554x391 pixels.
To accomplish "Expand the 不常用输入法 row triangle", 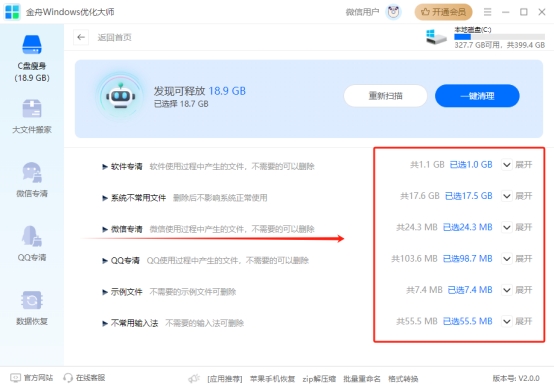I will tap(105, 323).
